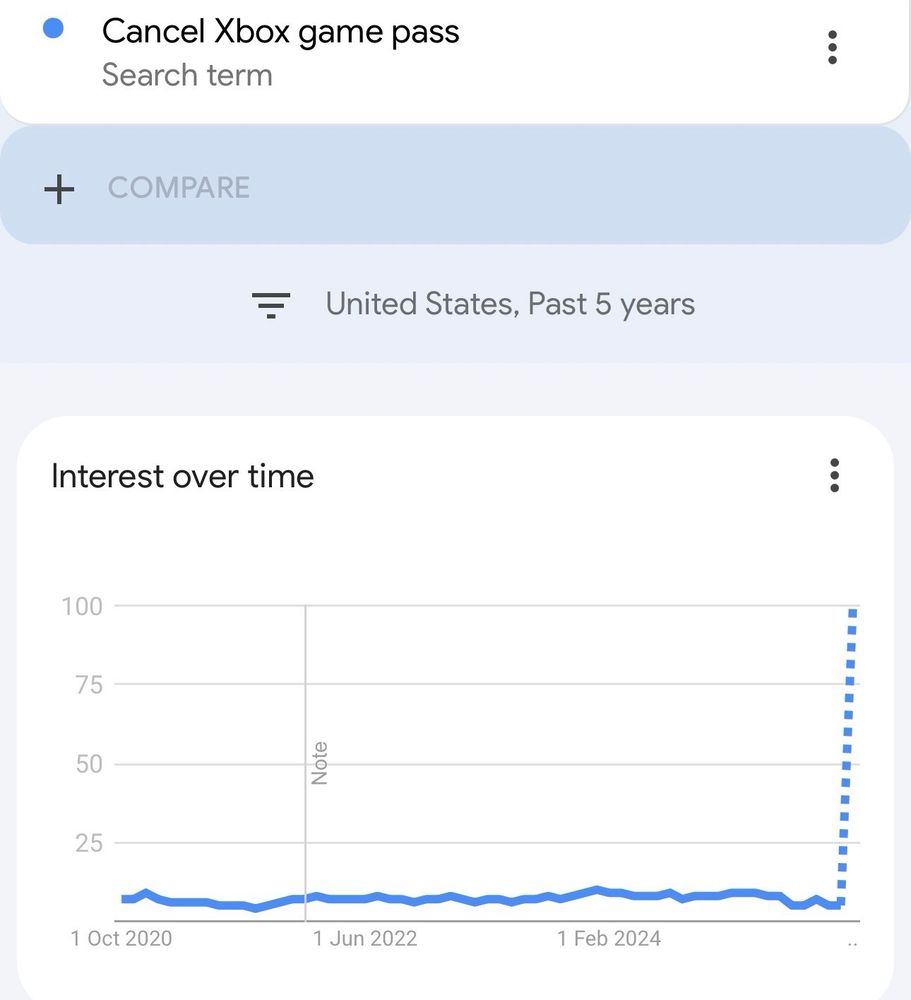Click the Search term label
Screen dimensions: 911x1000
point(187,74)
